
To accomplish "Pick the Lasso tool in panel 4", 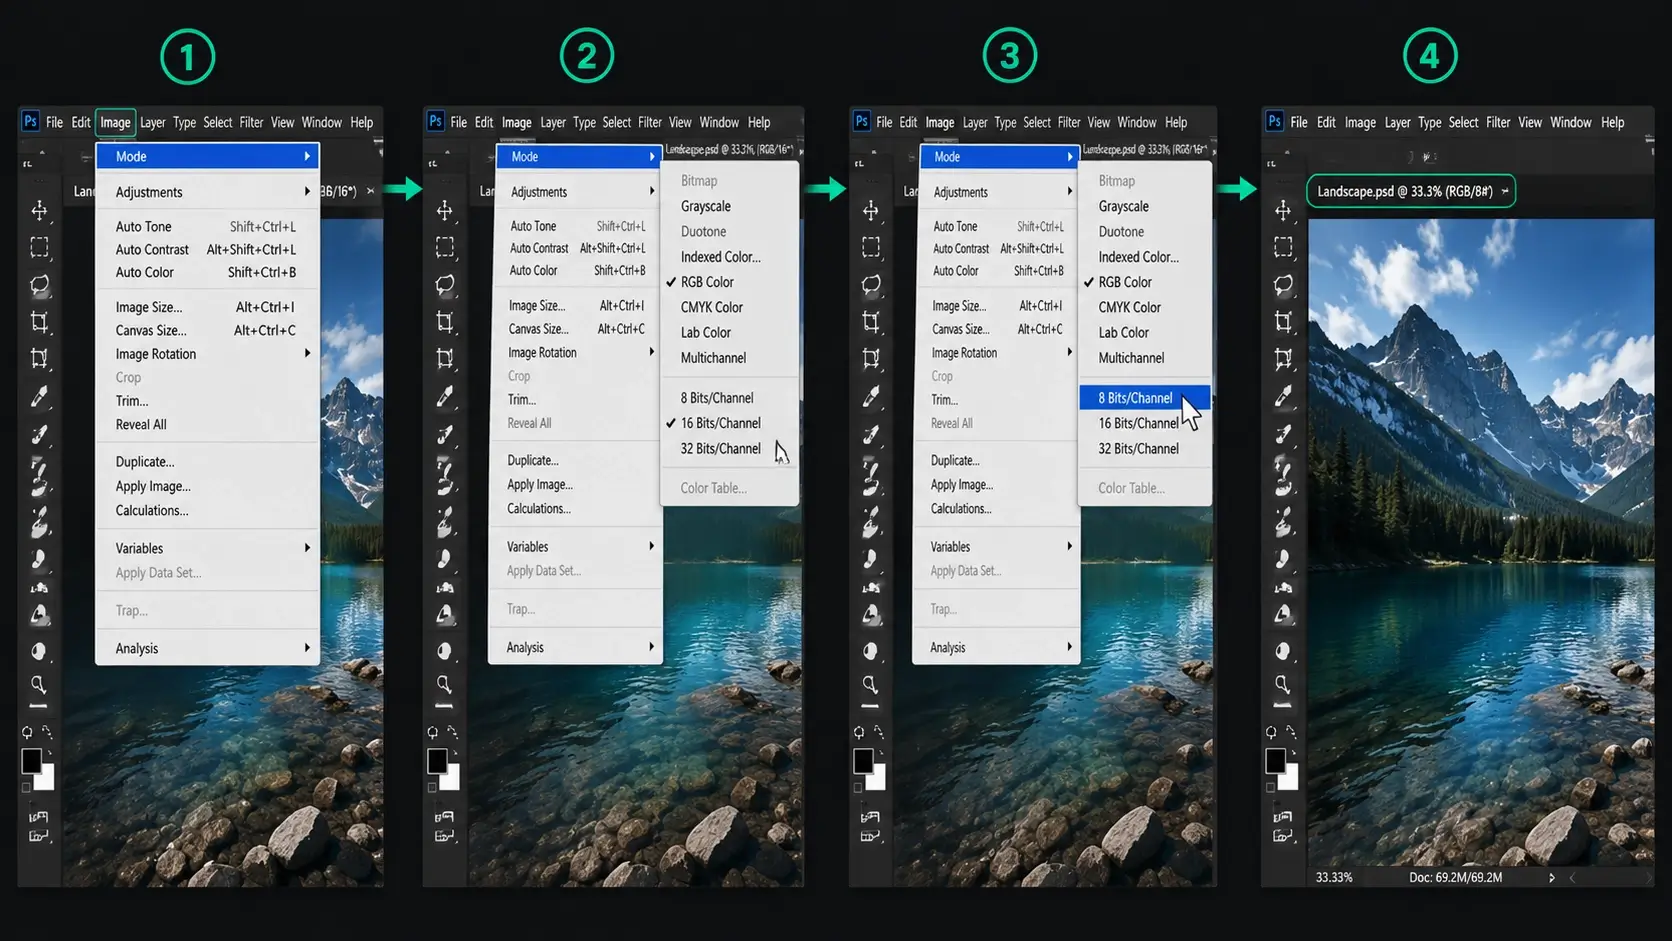I will (x=1283, y=285).
